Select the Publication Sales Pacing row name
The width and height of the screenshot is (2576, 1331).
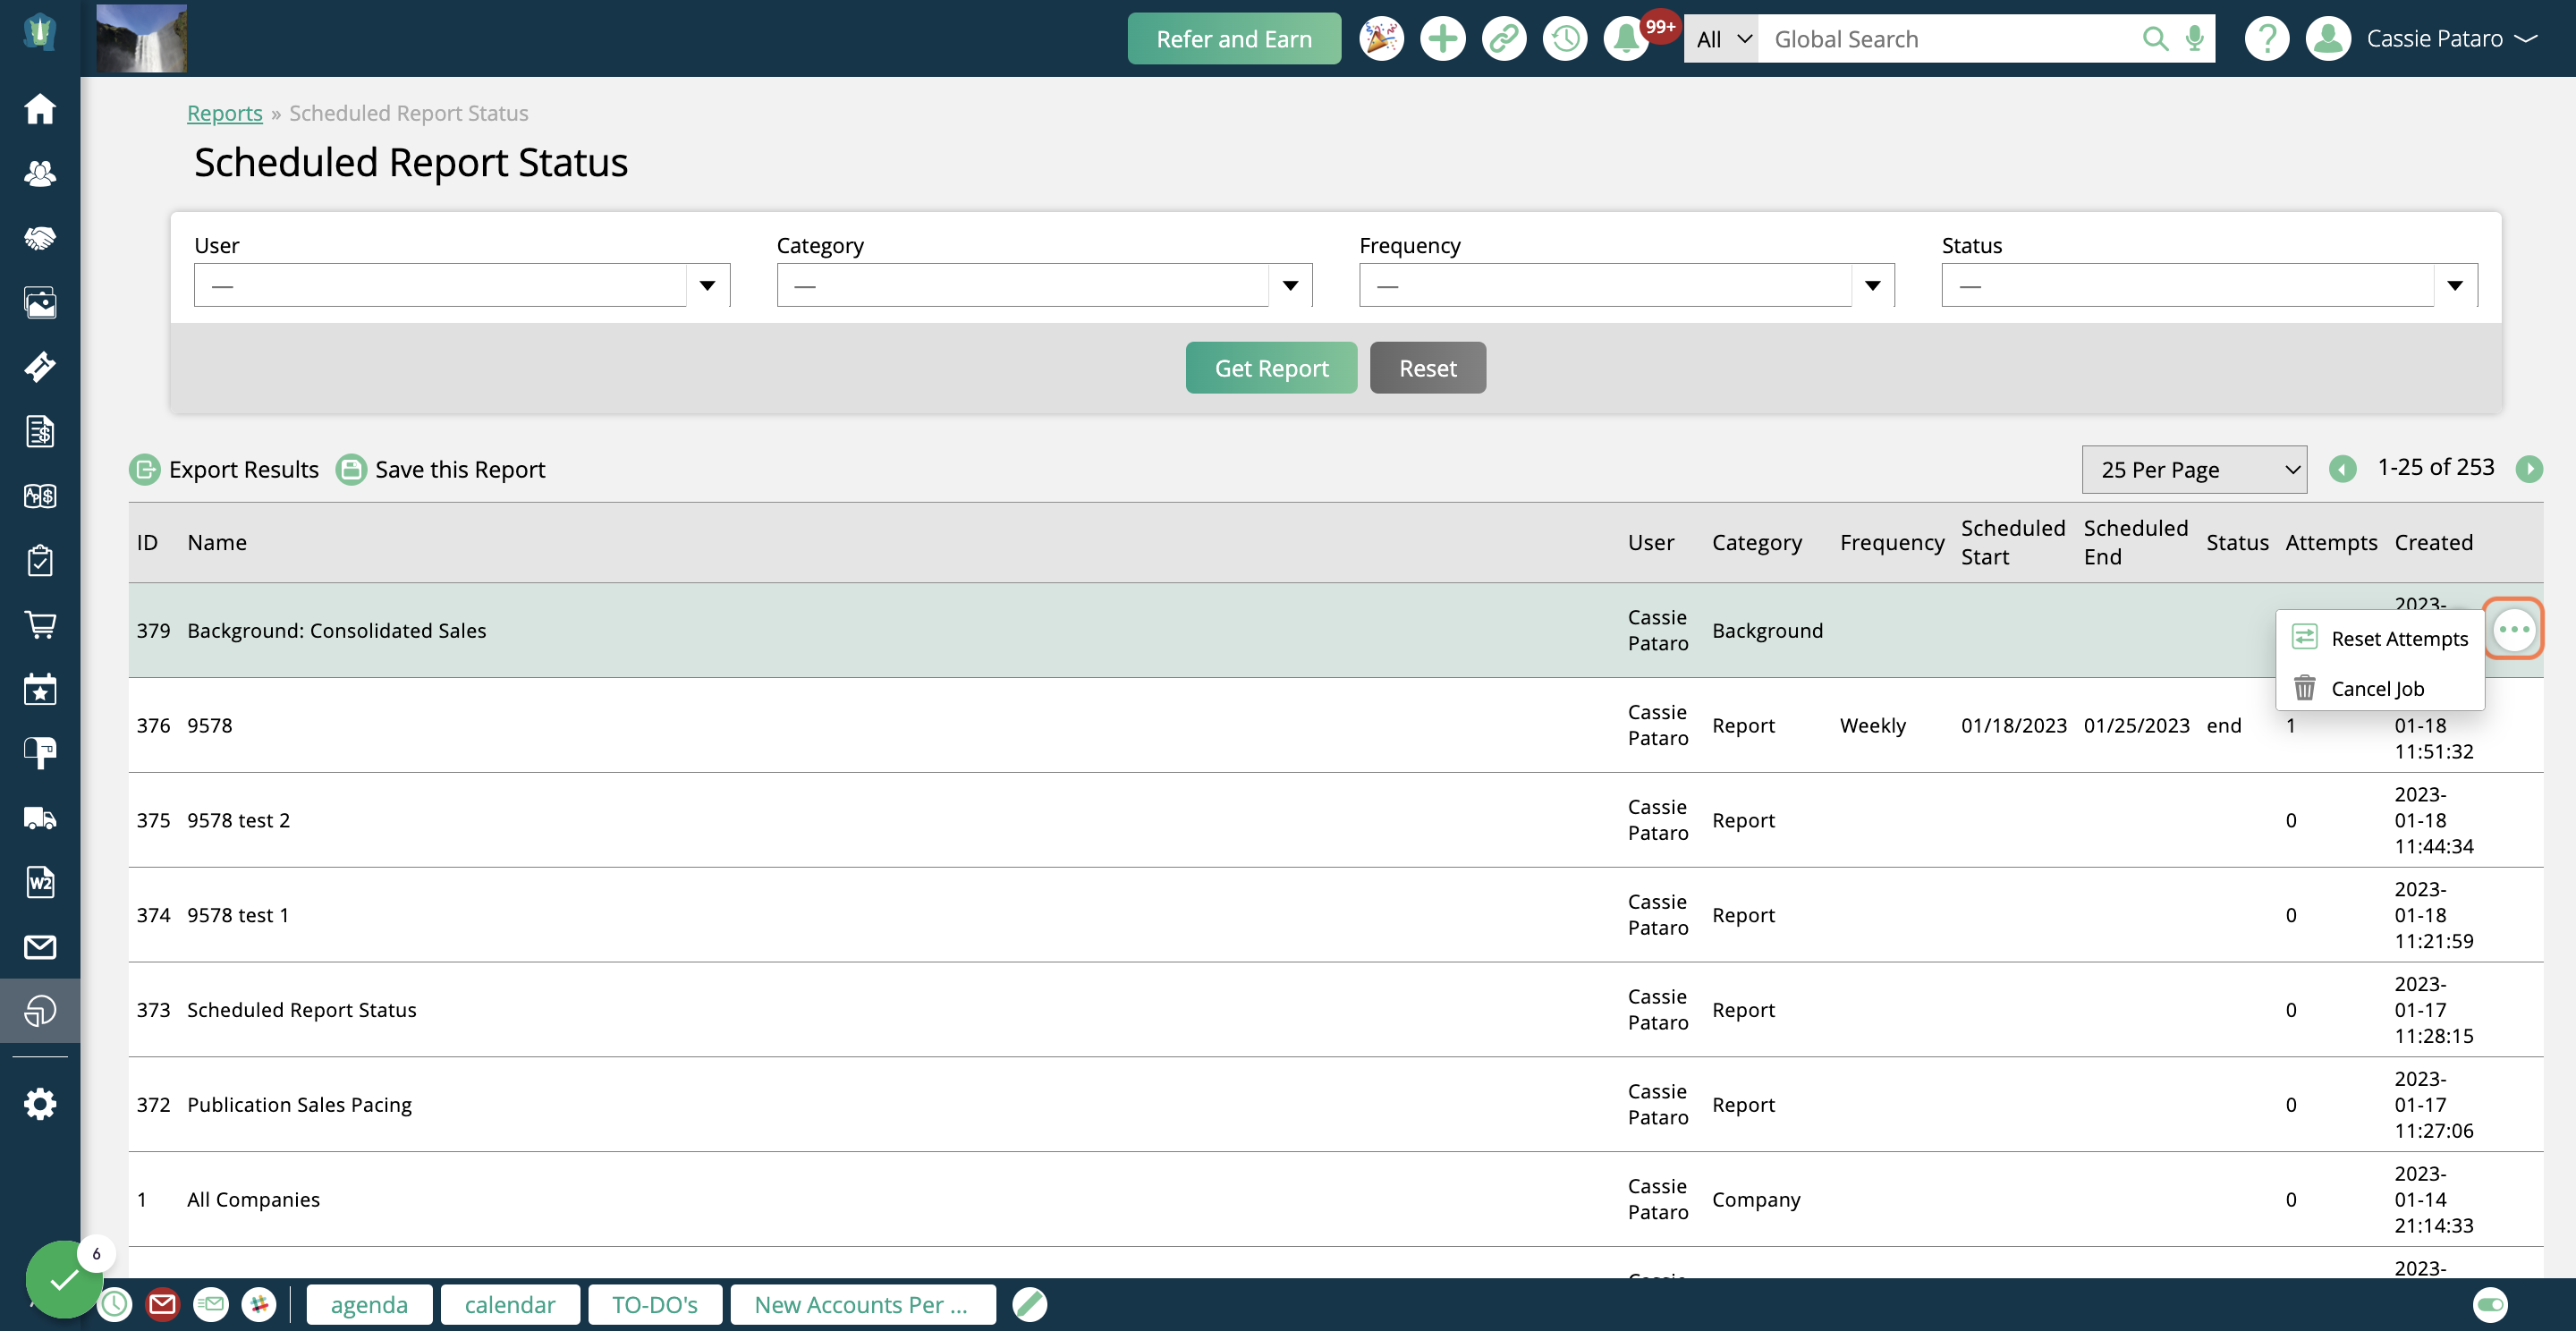(299, 1104)
